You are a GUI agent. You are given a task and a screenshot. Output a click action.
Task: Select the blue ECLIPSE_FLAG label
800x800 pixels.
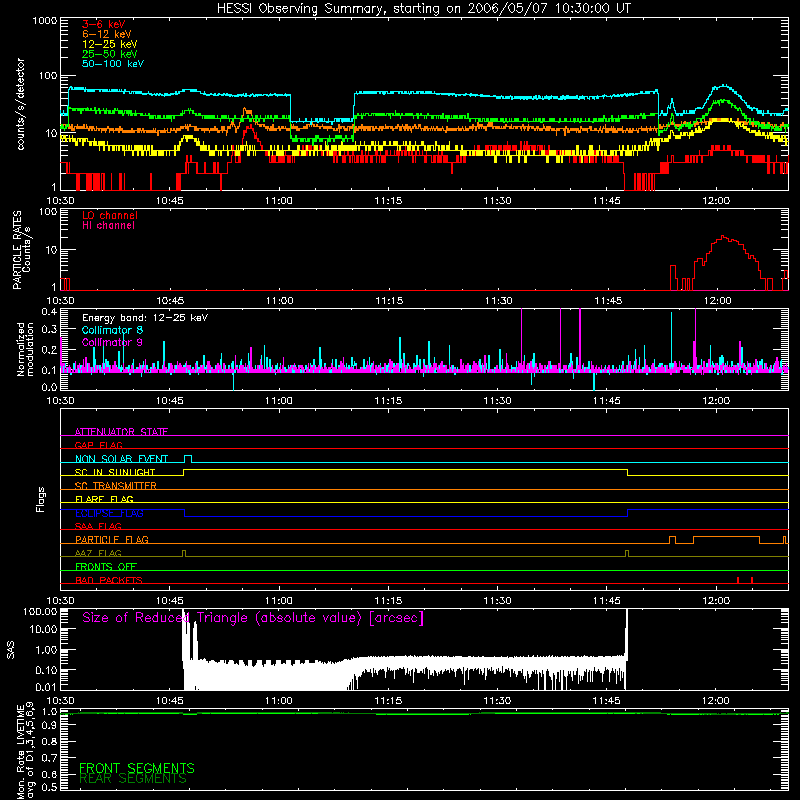[x=109, y=513]
